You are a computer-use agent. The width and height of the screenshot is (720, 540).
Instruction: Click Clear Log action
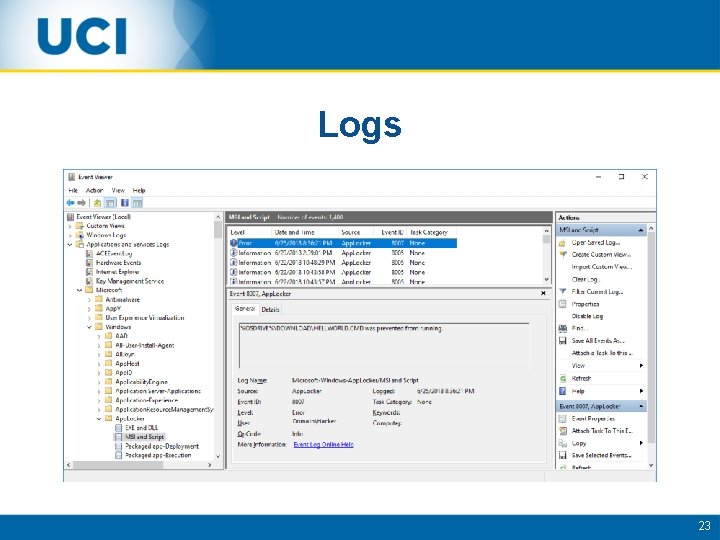point(585,279)
